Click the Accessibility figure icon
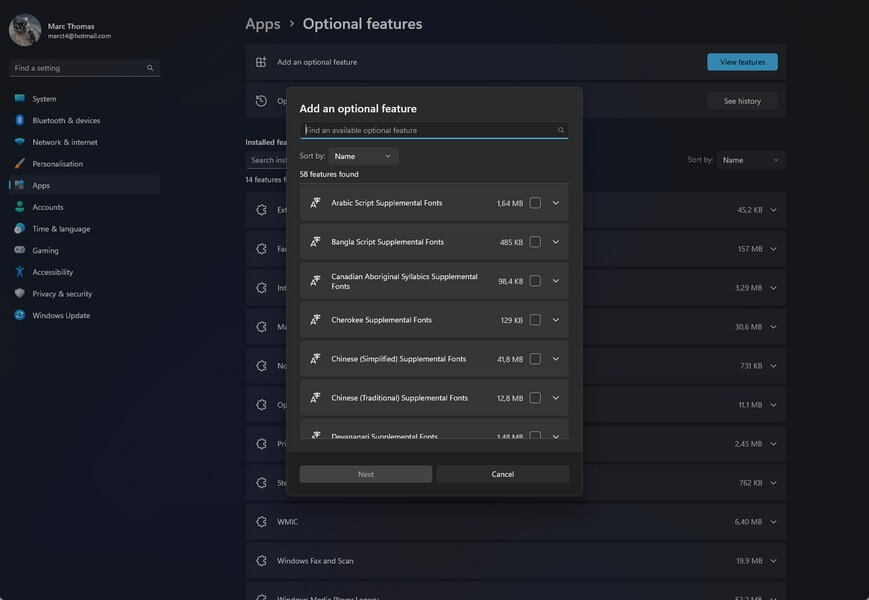 19,271
